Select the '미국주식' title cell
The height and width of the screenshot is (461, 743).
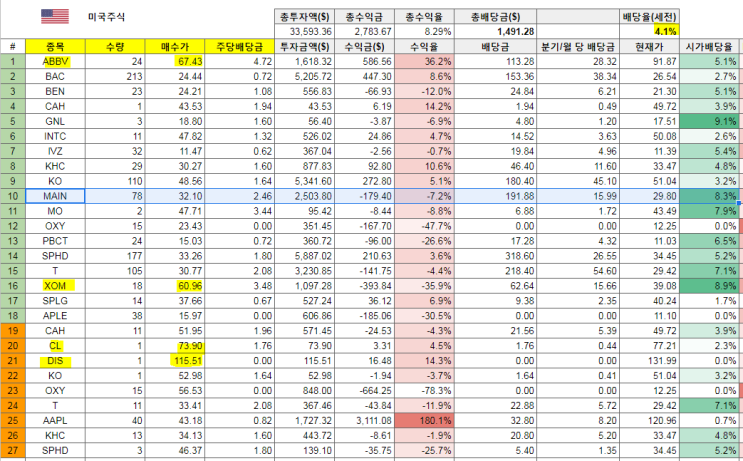coord(107,17)
